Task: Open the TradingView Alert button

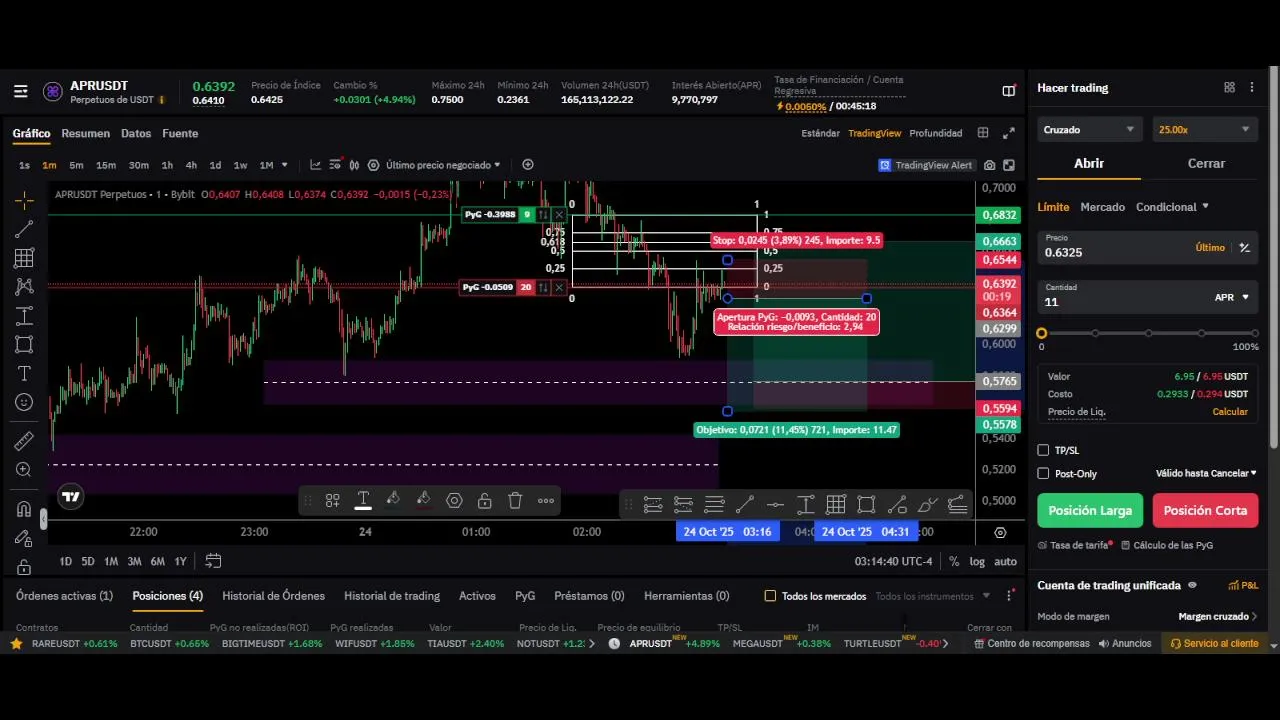Action: tap(925, 165)
